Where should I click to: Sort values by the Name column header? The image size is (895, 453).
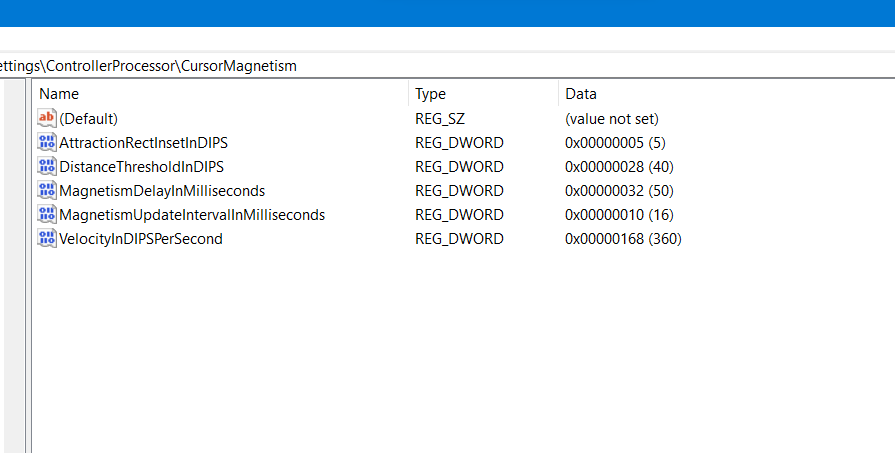point(220,94)
